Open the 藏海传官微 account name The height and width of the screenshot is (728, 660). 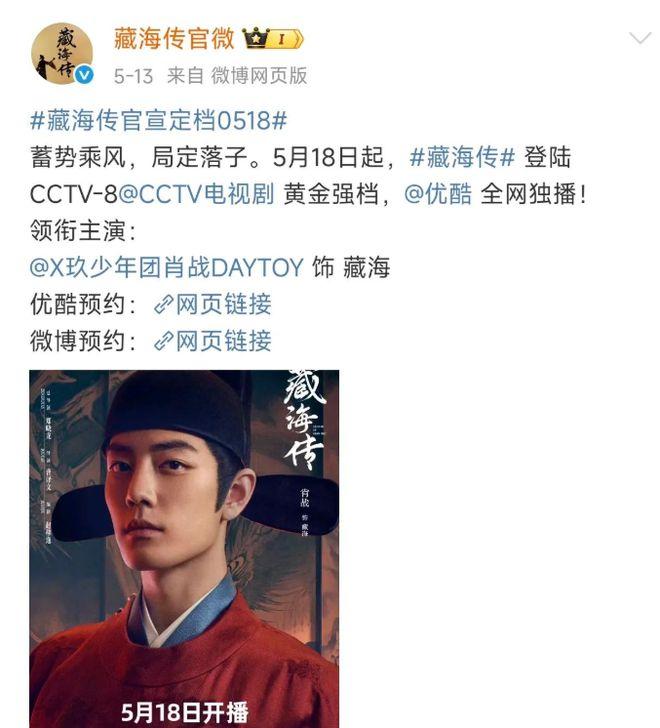pos(174,38)
